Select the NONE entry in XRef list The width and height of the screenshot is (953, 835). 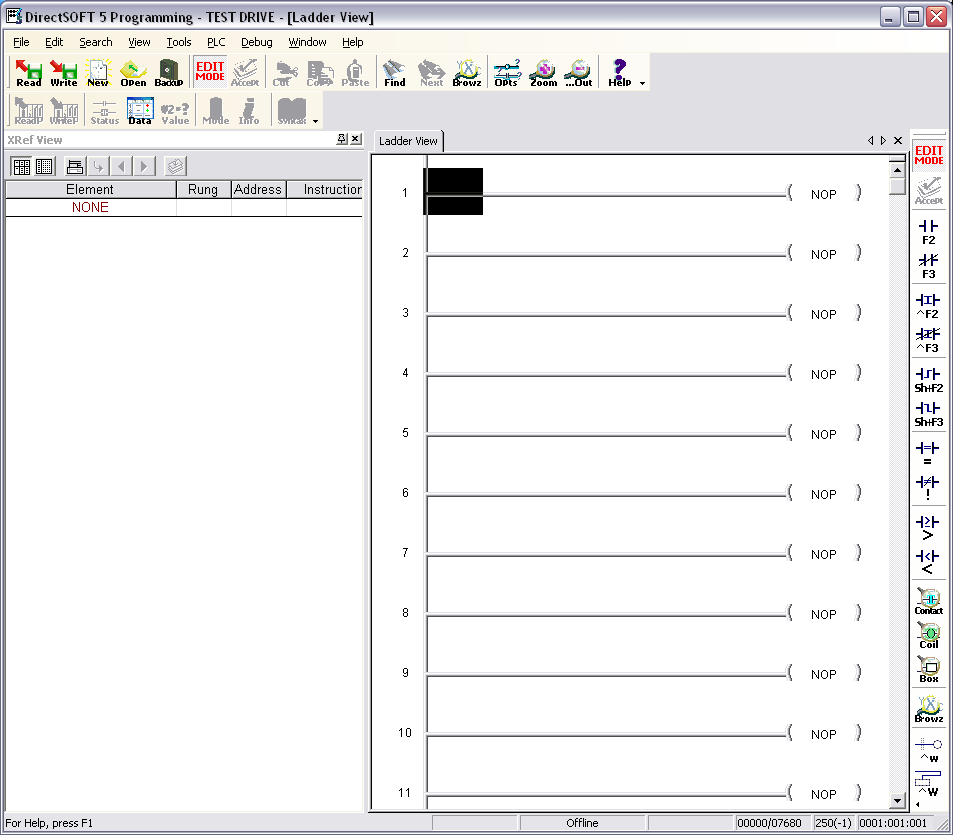click(x=91, y=207)
